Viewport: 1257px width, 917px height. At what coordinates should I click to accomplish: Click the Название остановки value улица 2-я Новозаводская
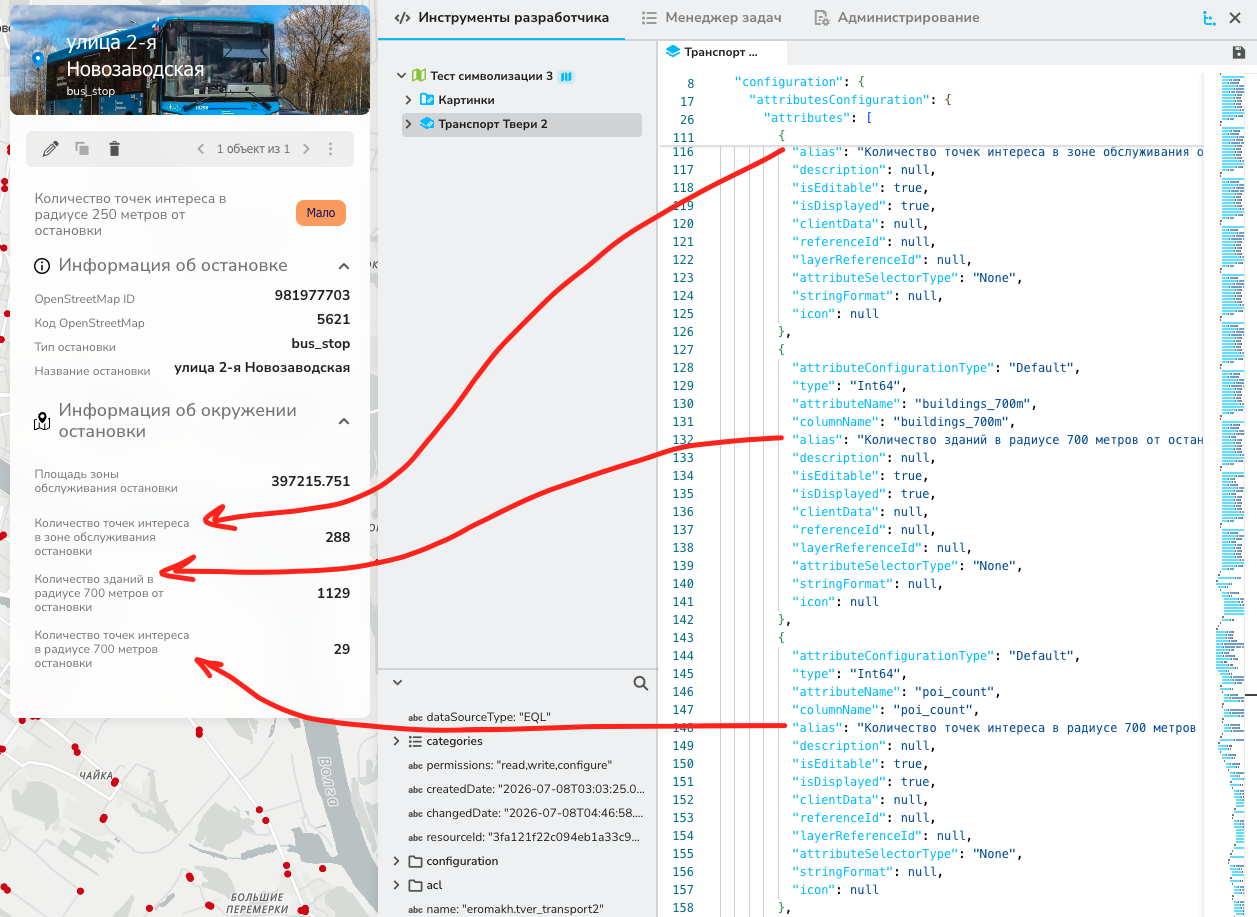click(x=262, y=368)
